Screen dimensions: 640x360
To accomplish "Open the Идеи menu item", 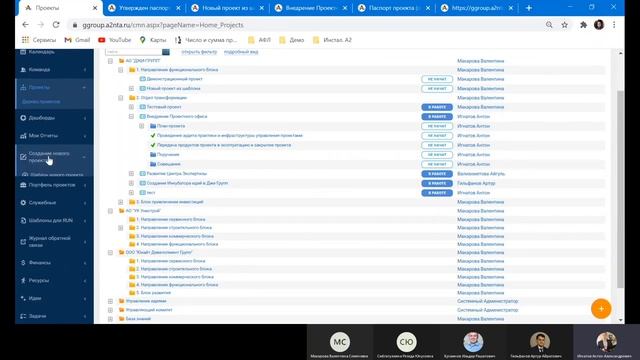I will pyautogui.click(x=35, y=298).
